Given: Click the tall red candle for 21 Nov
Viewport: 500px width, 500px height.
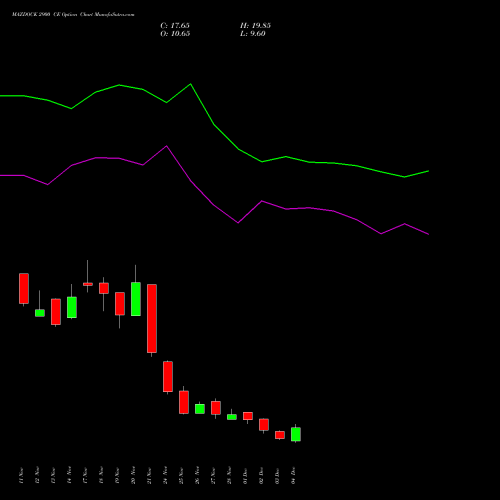Looking at the screenshot, I should (152, 318).
